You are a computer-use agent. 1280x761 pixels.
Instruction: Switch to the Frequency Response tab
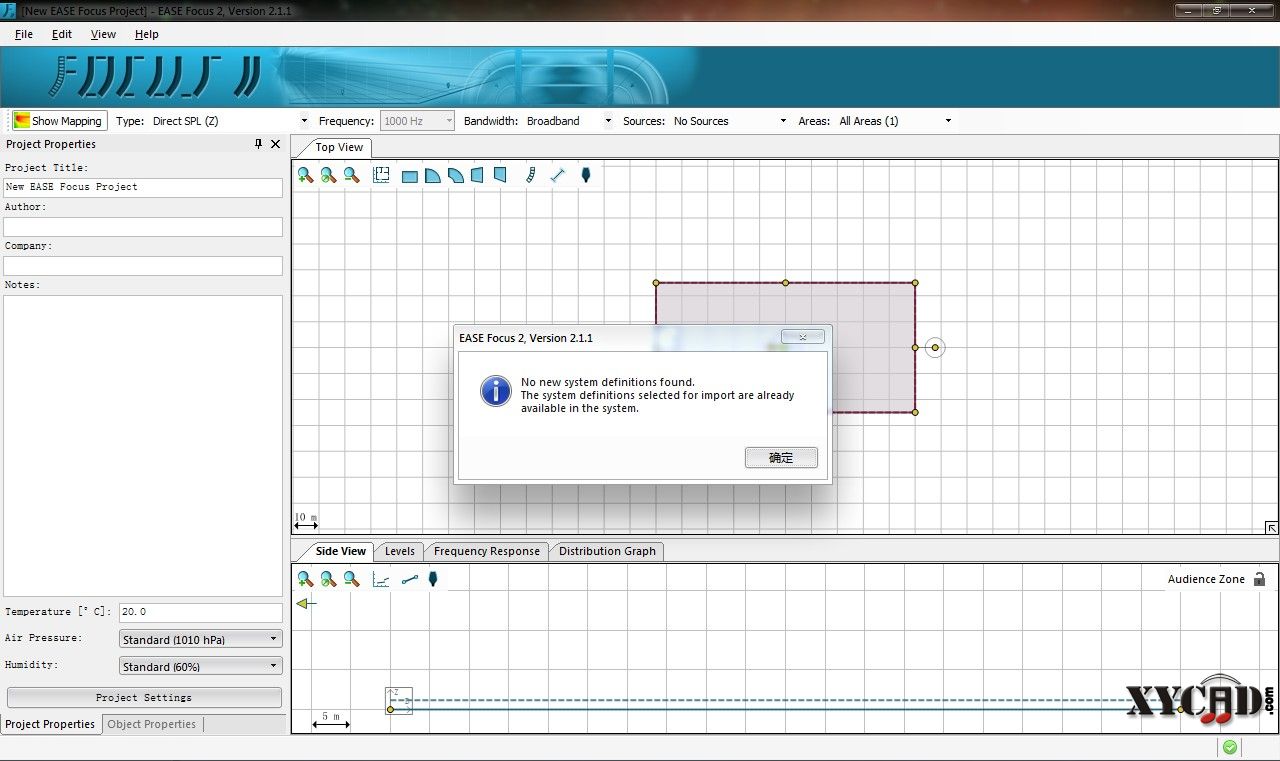(487, 551)
